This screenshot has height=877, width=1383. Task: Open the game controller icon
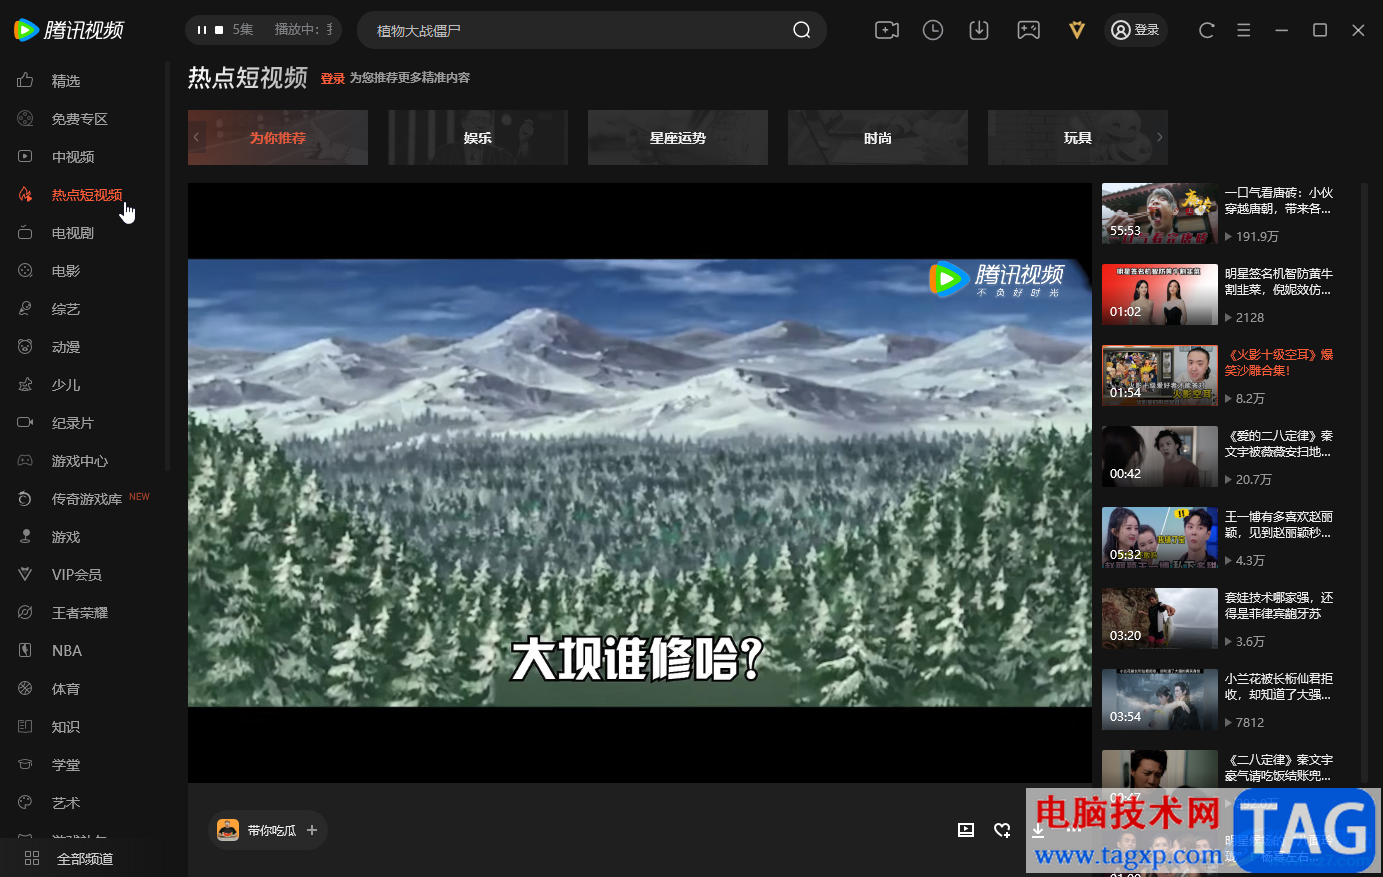pyautogui.click(x=1028, y=30)
